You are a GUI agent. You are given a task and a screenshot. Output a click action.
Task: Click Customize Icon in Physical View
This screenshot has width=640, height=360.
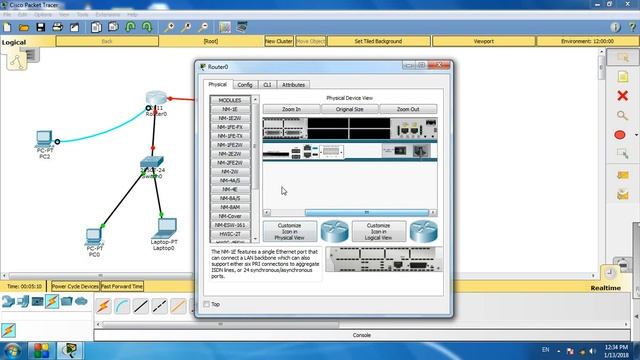click(290, 231)
